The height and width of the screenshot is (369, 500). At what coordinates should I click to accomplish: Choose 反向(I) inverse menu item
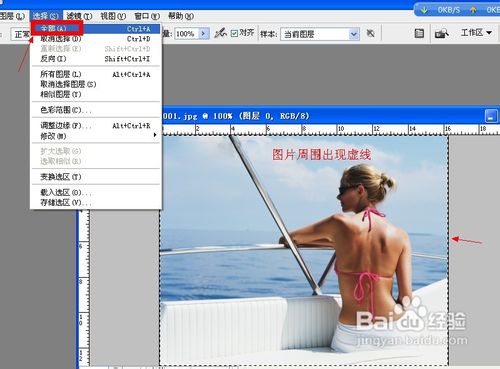[95, 59]
